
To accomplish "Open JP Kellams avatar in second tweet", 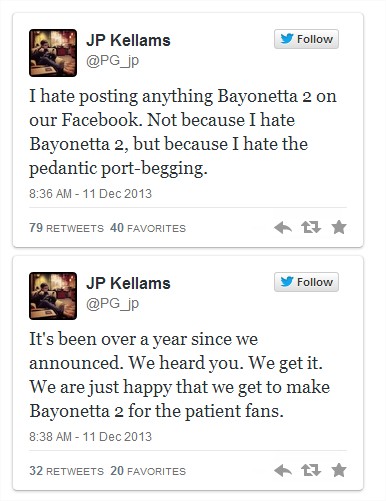I will pyautogui.click(x=53, y=296).
